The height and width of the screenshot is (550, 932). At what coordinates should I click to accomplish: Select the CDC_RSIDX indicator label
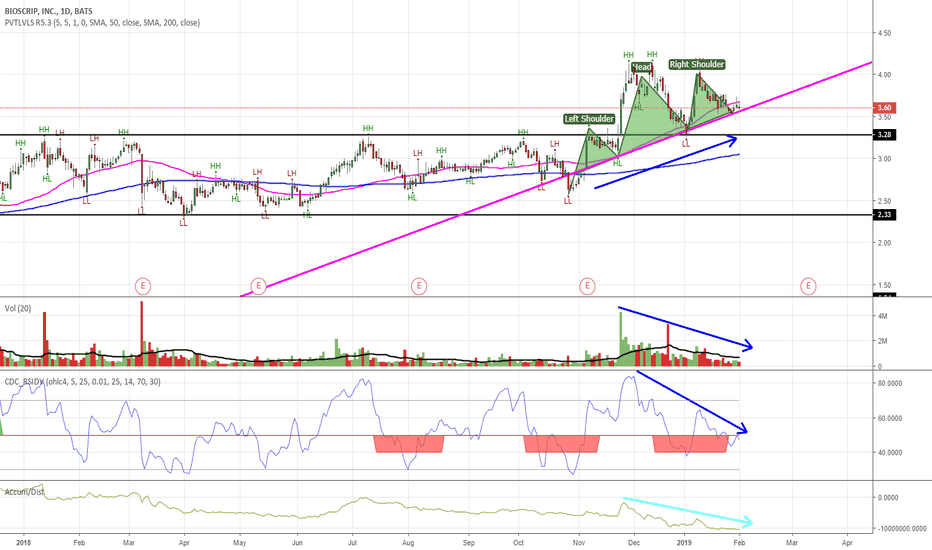(83, 381)
